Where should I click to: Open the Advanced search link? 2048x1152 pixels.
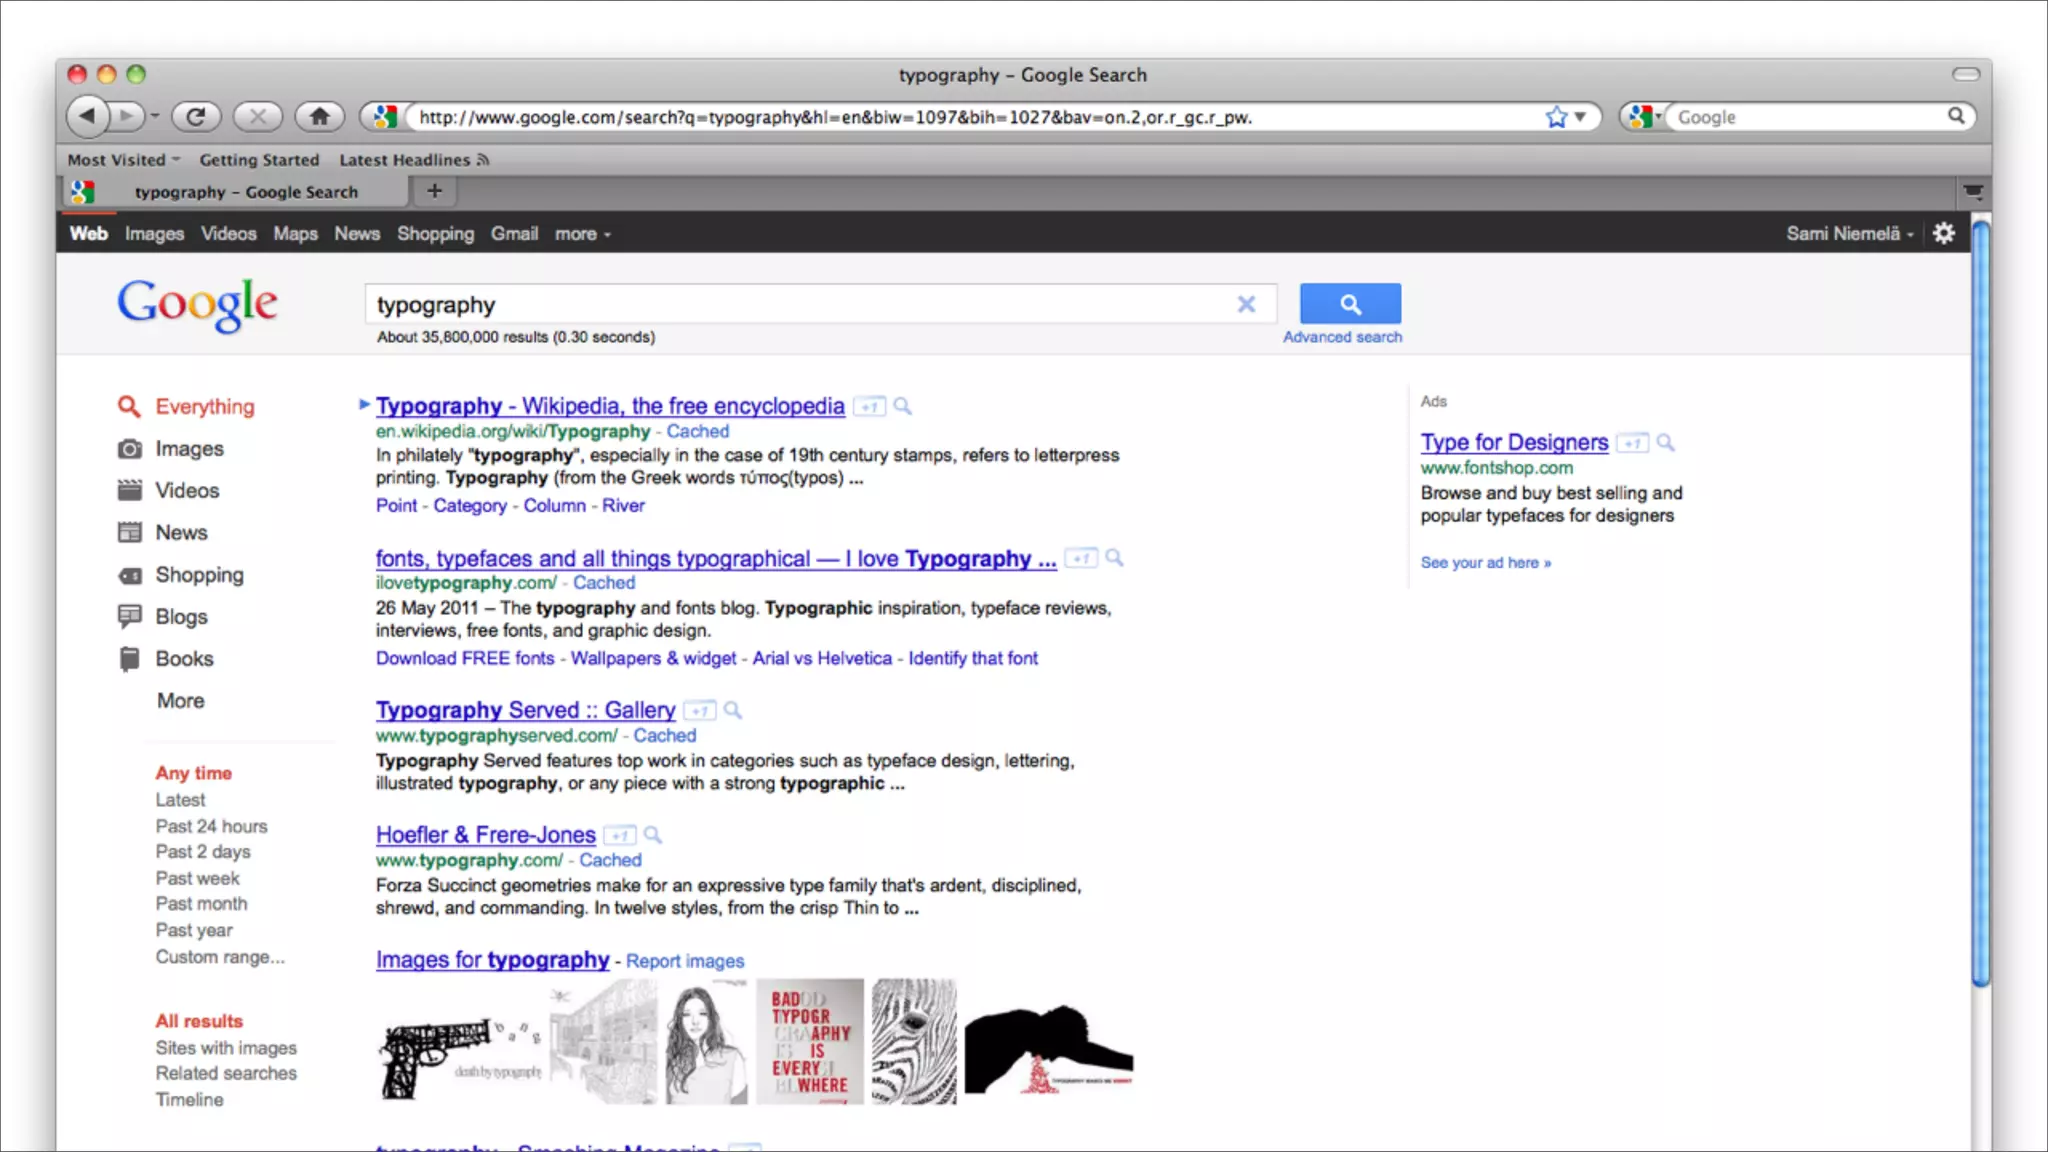point(1342,337)
